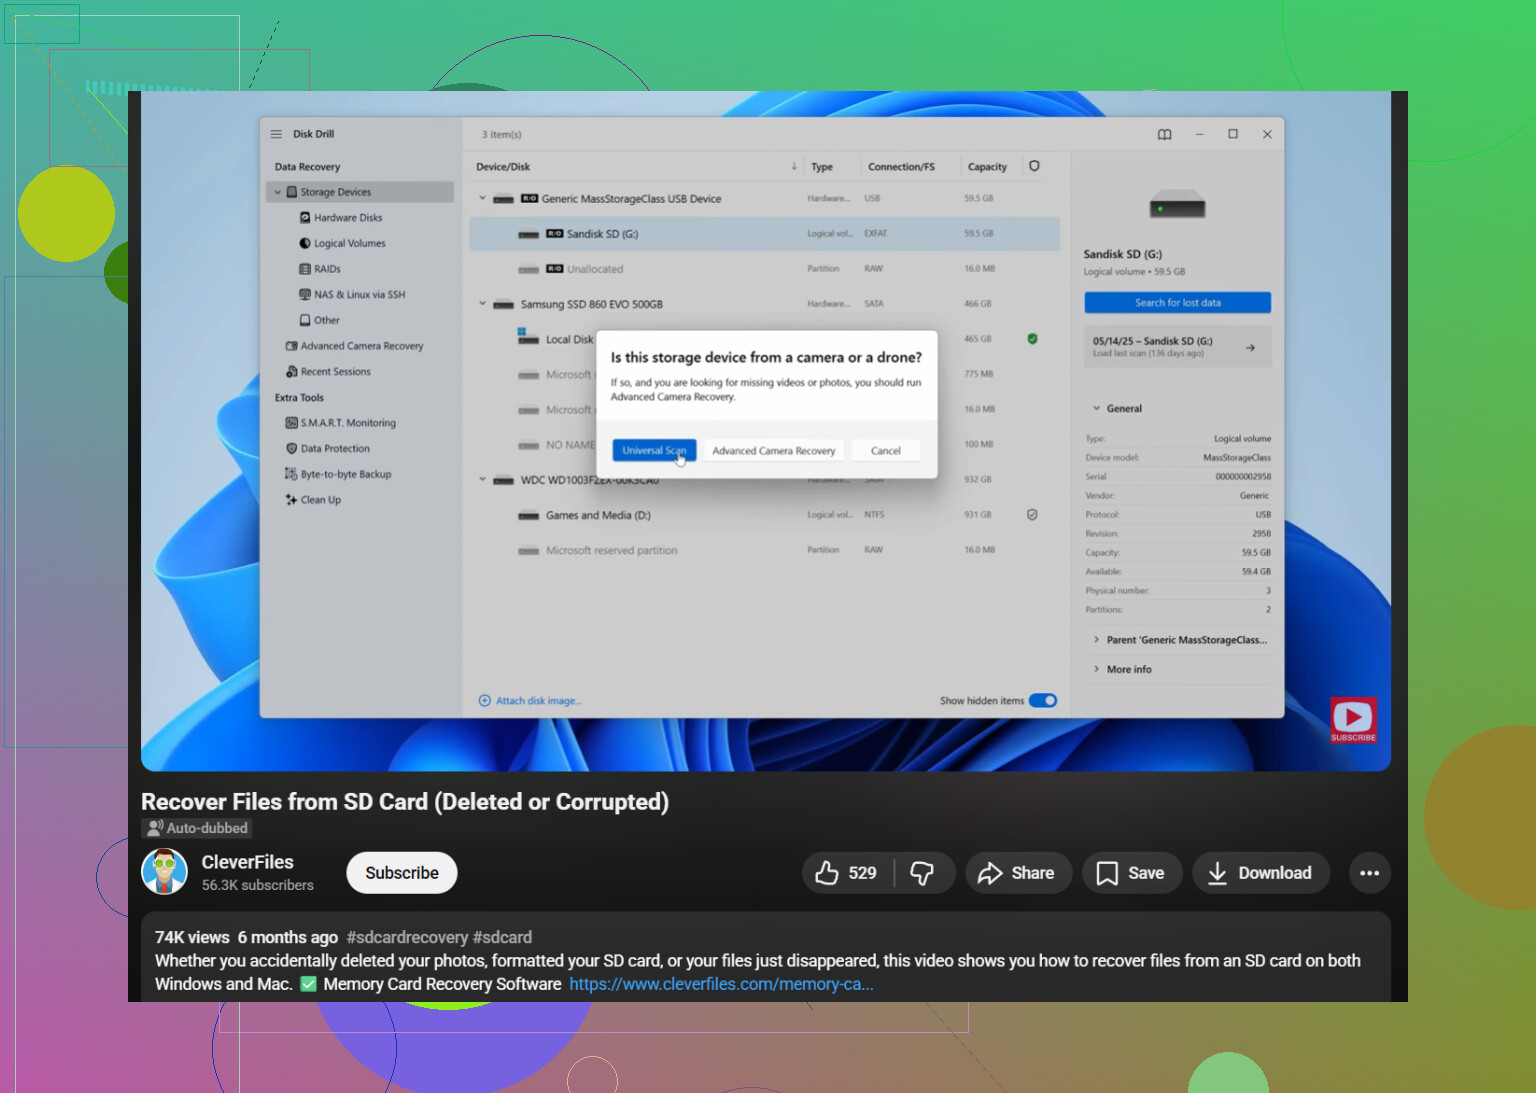Click the Type column header
The height and width of the screenshot is (1093, 1536).
(x=822, y=167)
